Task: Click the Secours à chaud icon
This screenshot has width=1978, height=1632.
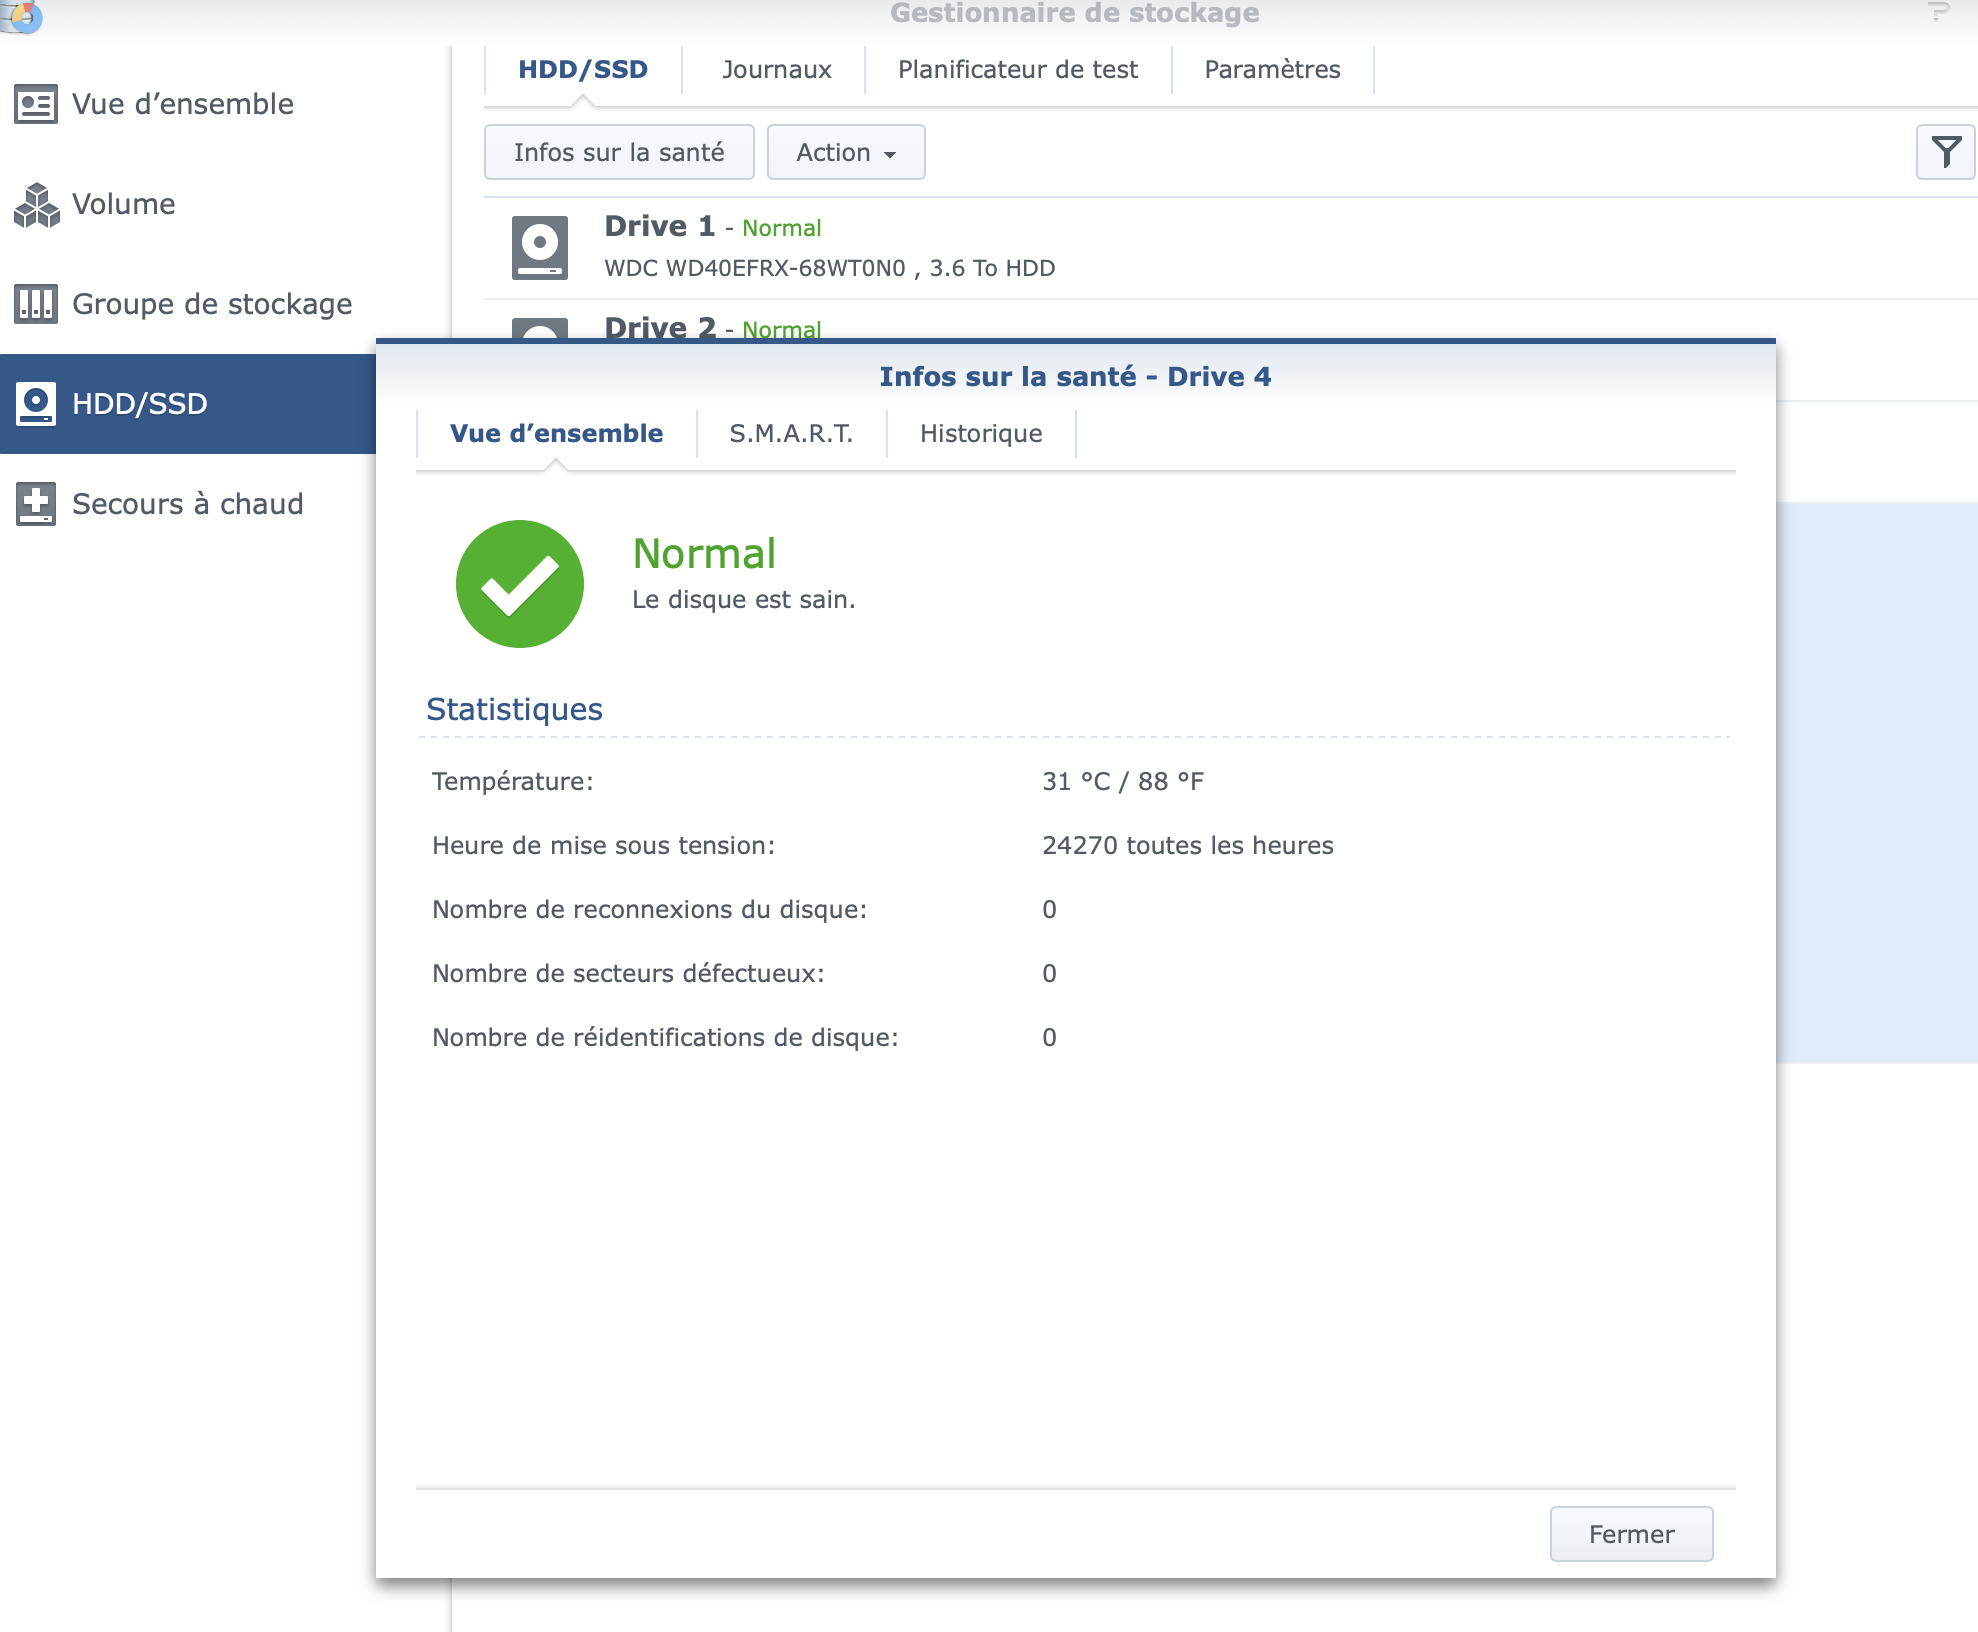Action: pyautogui.click(x=36, y=504)
